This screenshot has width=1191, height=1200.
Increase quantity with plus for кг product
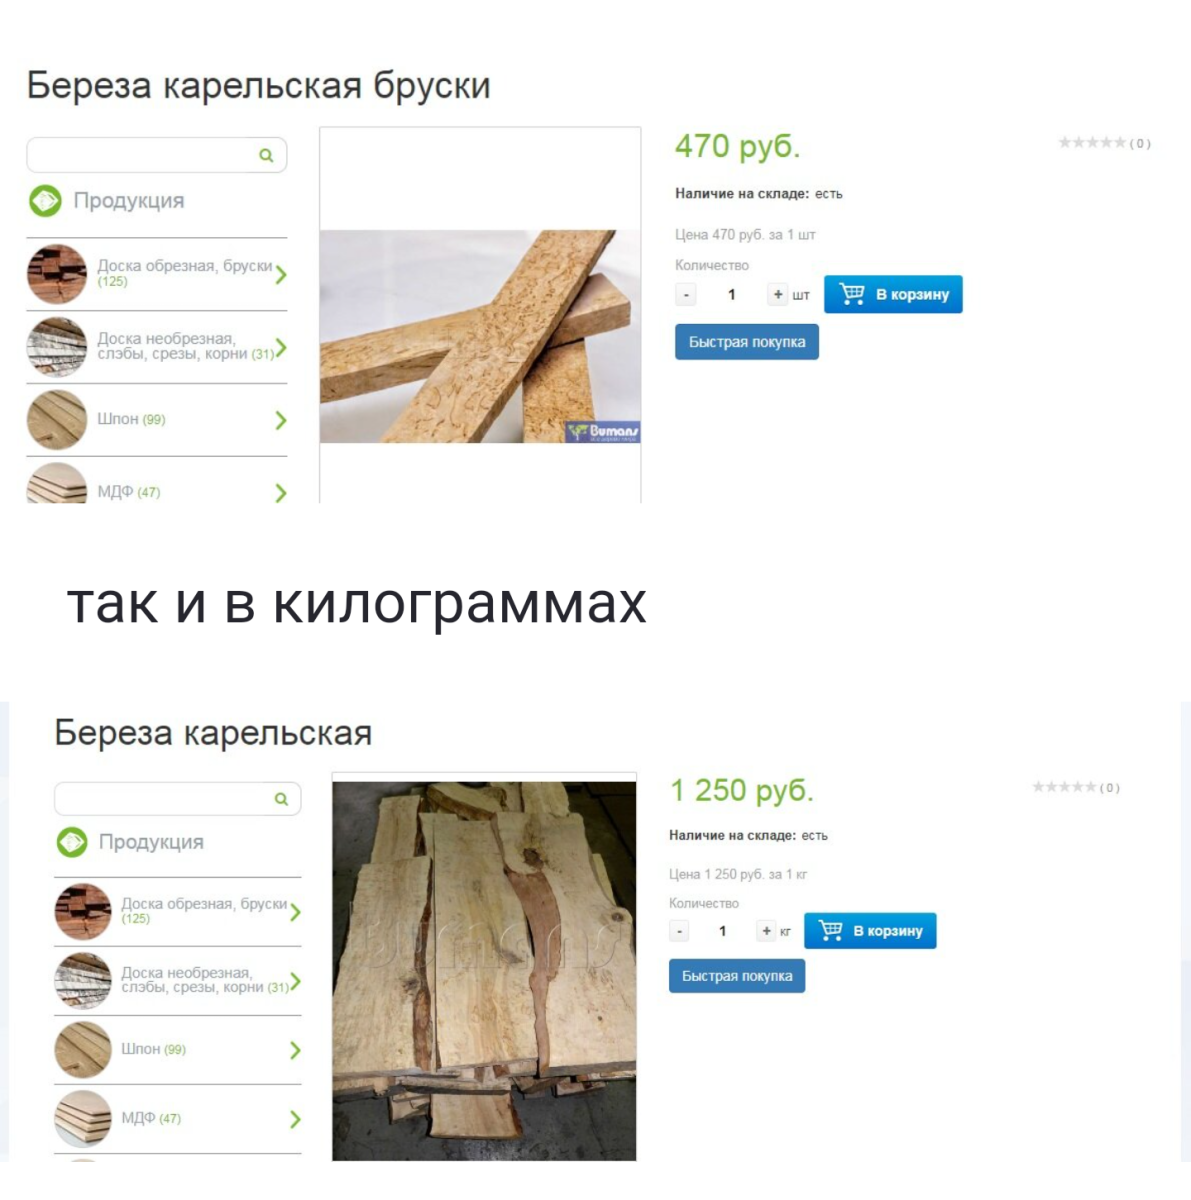coord(766,931)
